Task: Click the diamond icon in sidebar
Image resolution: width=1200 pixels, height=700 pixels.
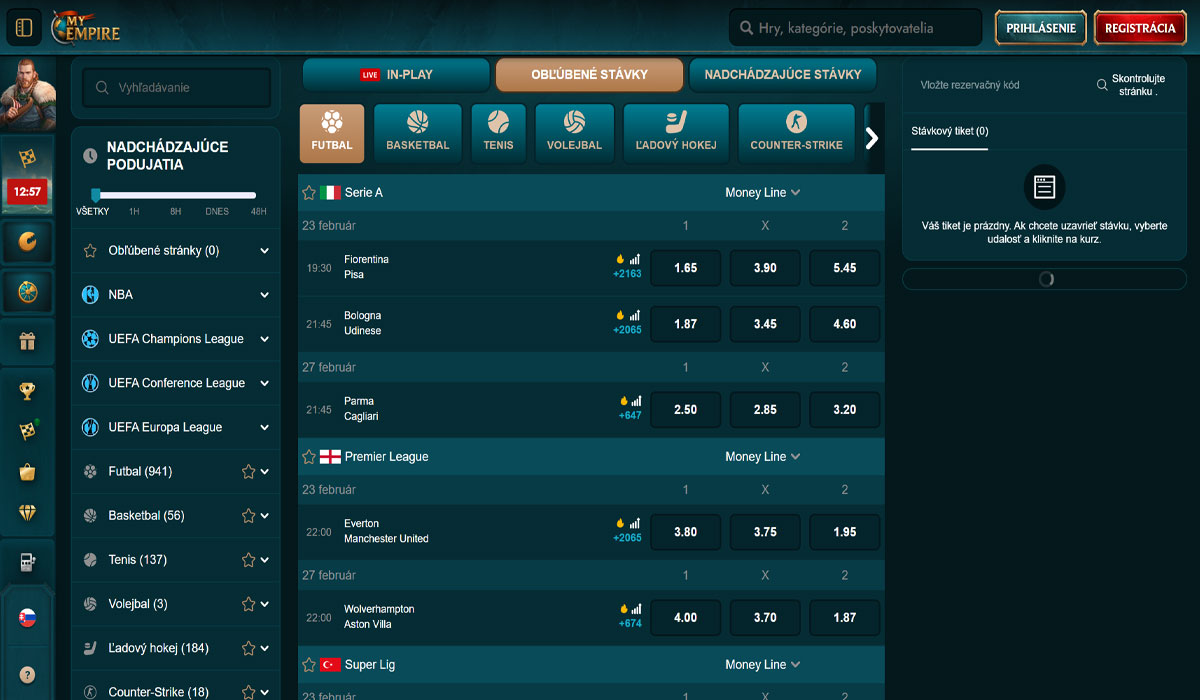Action: [x=27, y=513]
